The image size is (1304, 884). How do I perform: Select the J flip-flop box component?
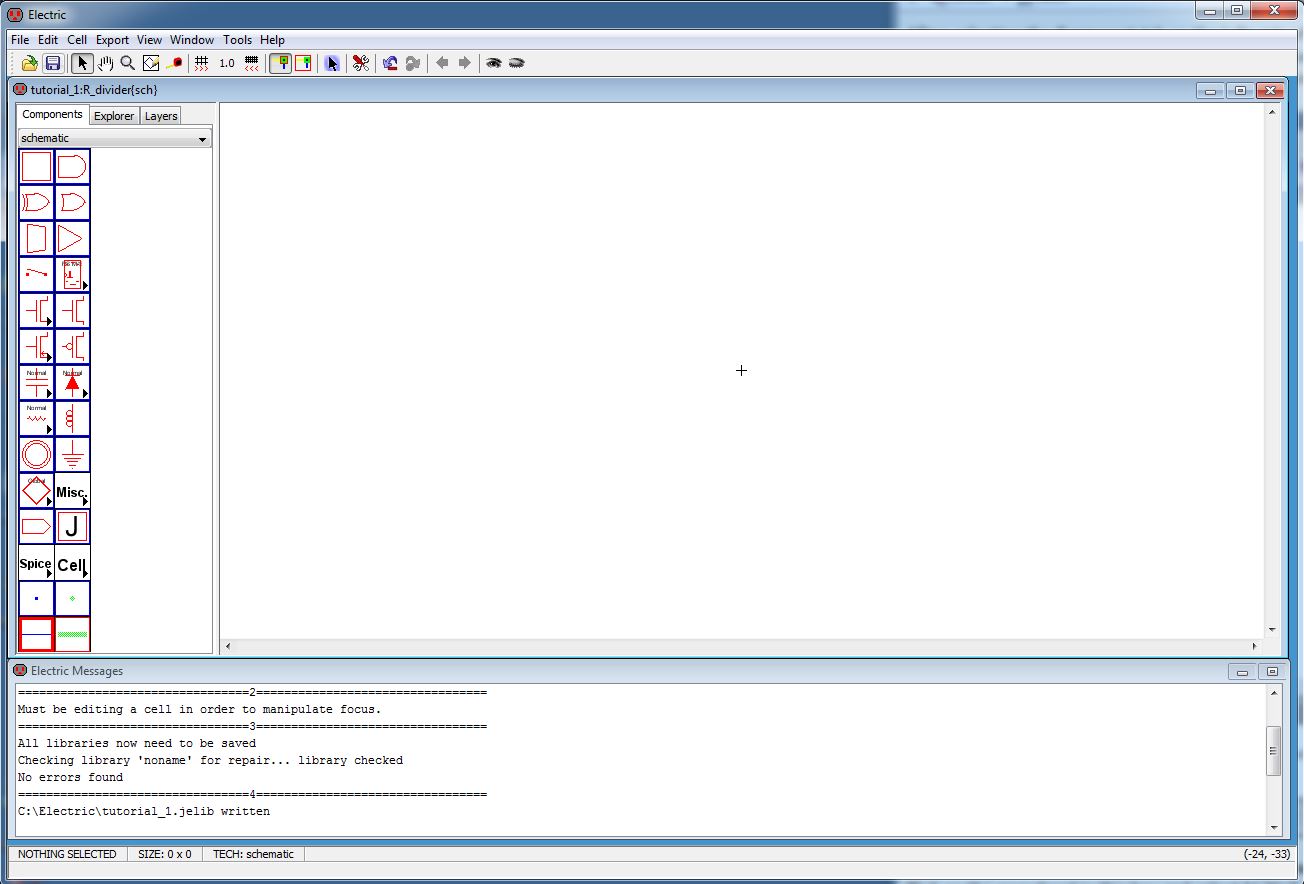(72, 526)
